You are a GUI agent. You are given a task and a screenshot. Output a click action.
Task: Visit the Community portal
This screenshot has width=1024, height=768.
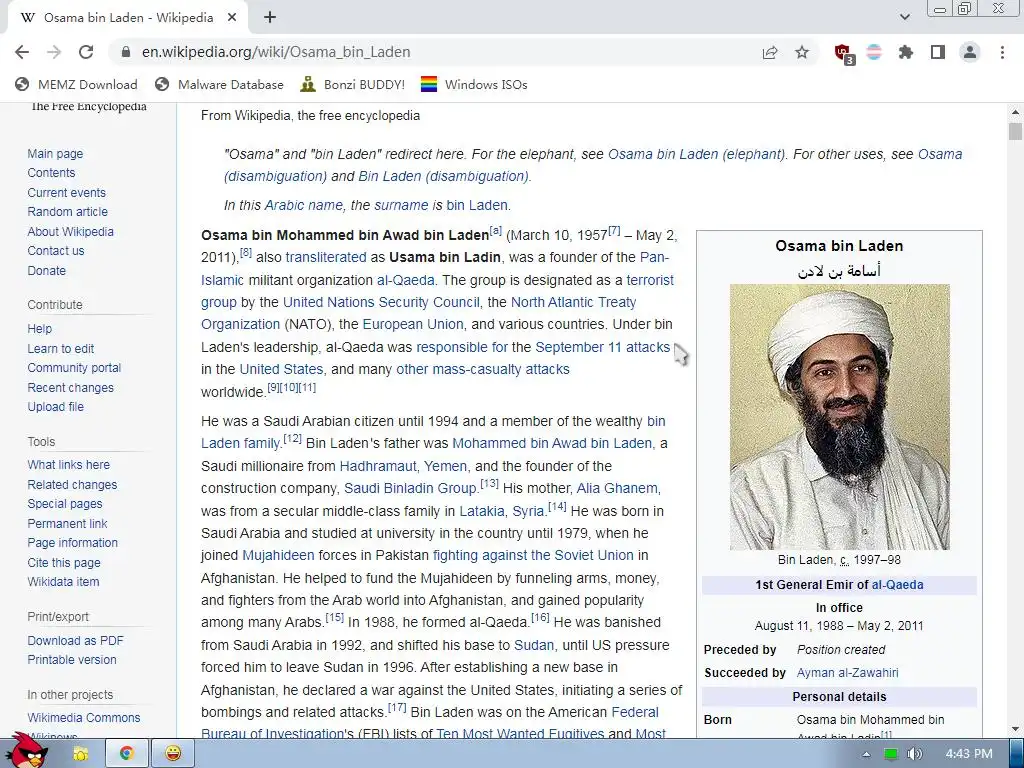pos(74,368)
